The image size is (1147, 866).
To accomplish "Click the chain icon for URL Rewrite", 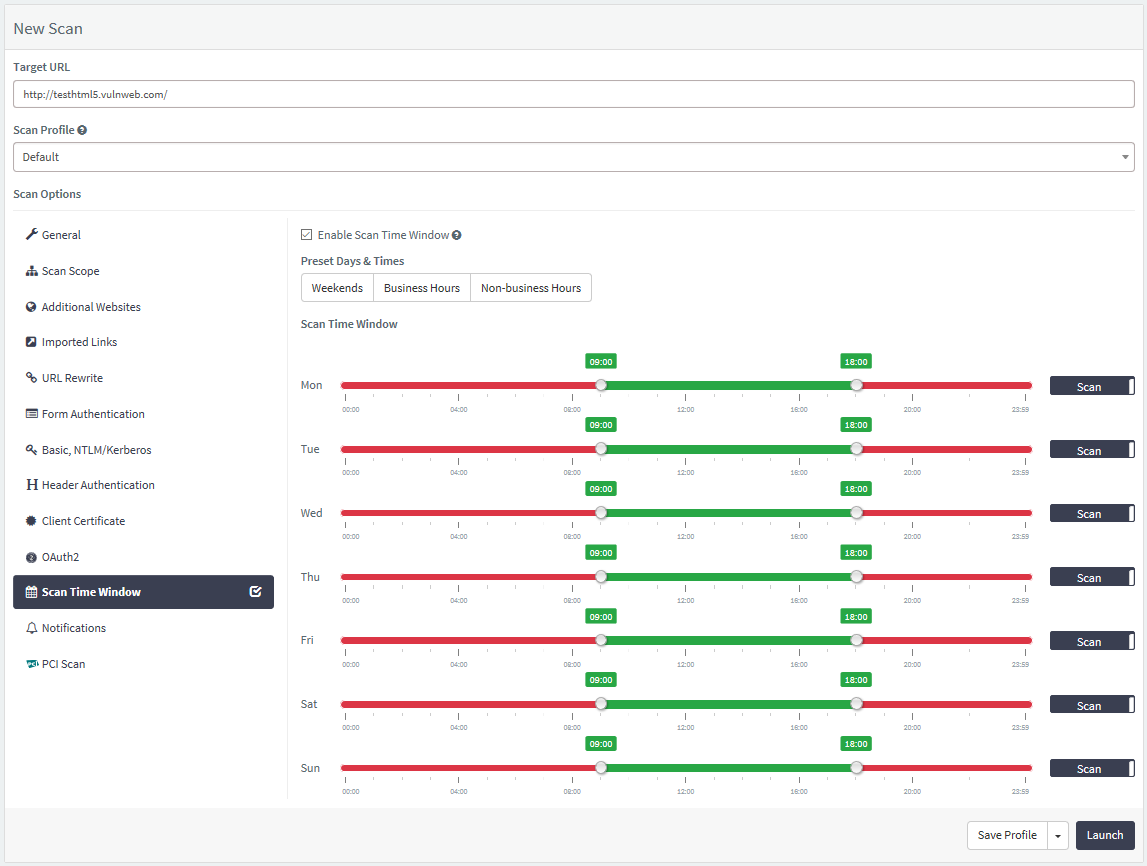I will 31,377.
